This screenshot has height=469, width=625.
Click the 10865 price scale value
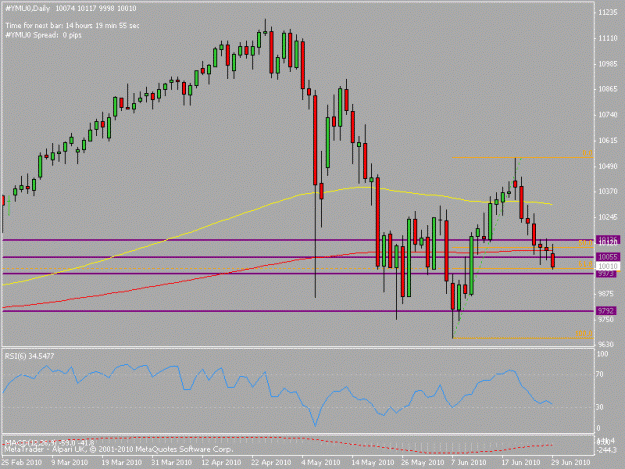click(607, 89)
